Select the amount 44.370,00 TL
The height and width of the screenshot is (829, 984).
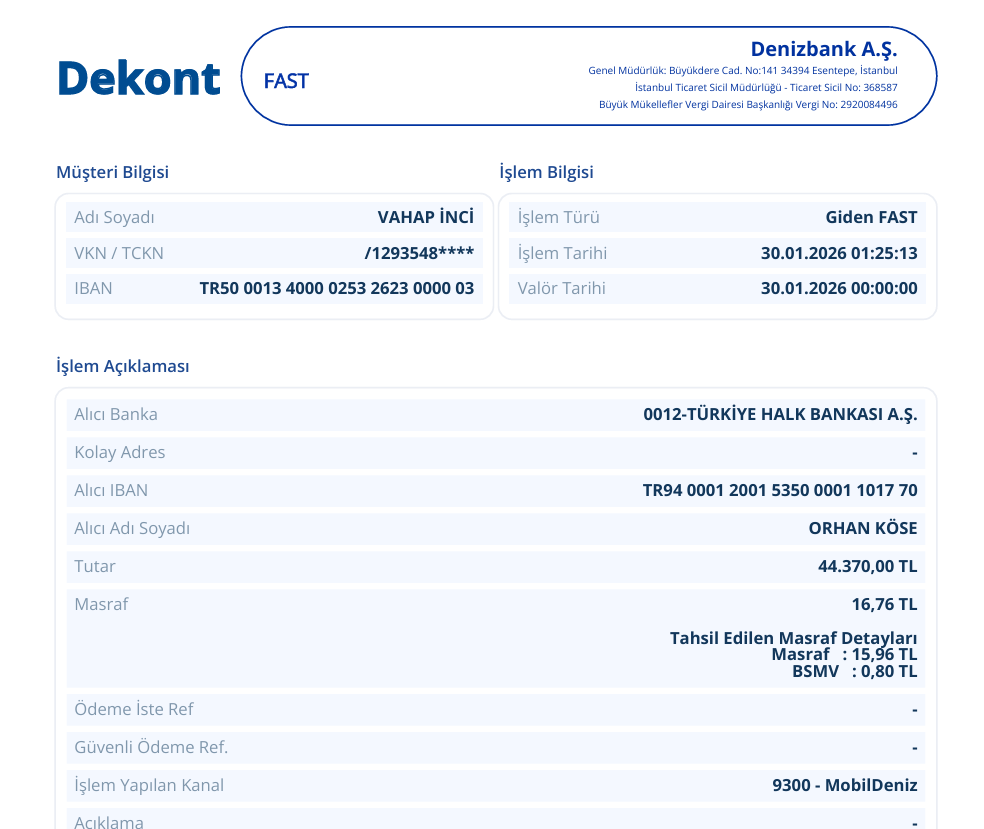pos(867,566)
